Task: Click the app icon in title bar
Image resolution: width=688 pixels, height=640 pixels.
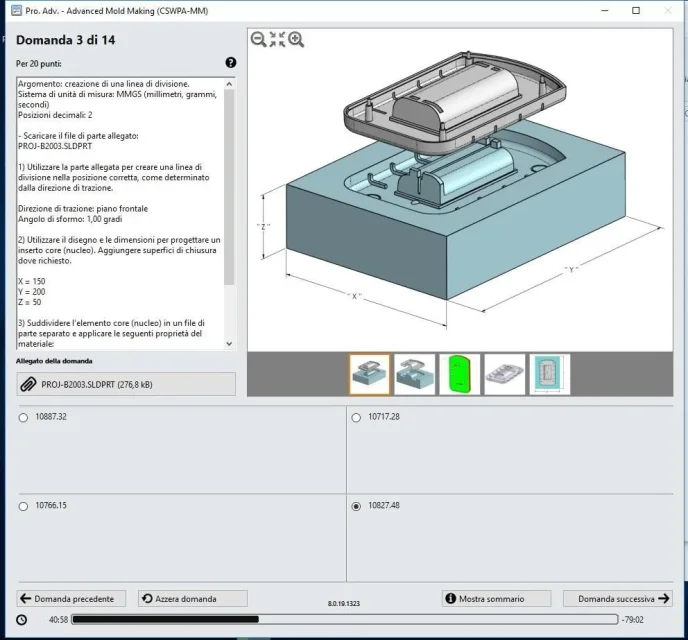Action: coord(16,11)
